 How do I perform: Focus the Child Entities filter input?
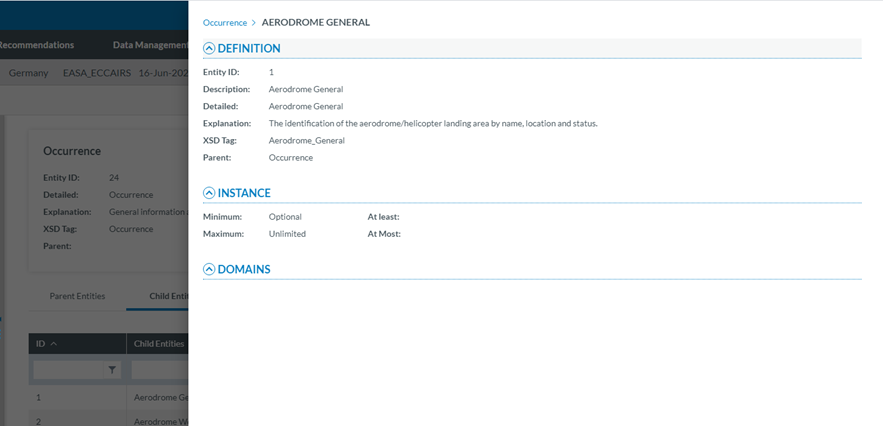(160, 370)
